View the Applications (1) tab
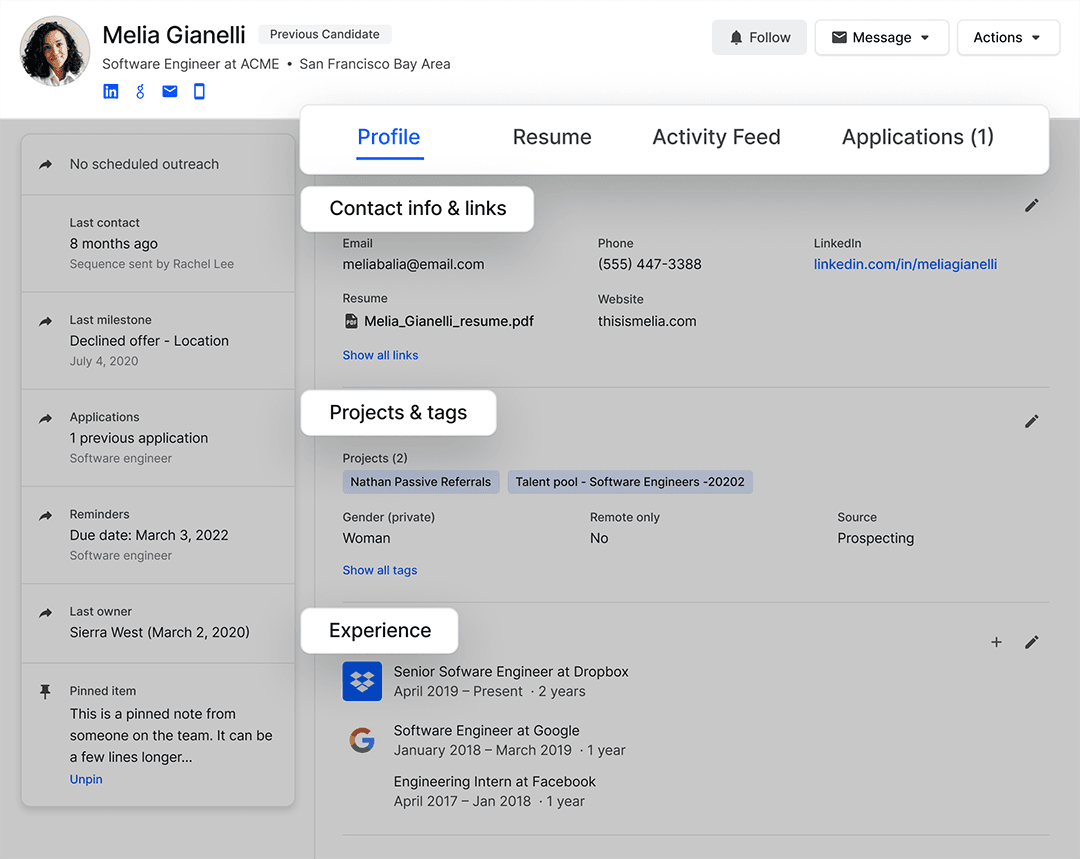This screenshot has height=859, width=1080. [x=917, y=138]
